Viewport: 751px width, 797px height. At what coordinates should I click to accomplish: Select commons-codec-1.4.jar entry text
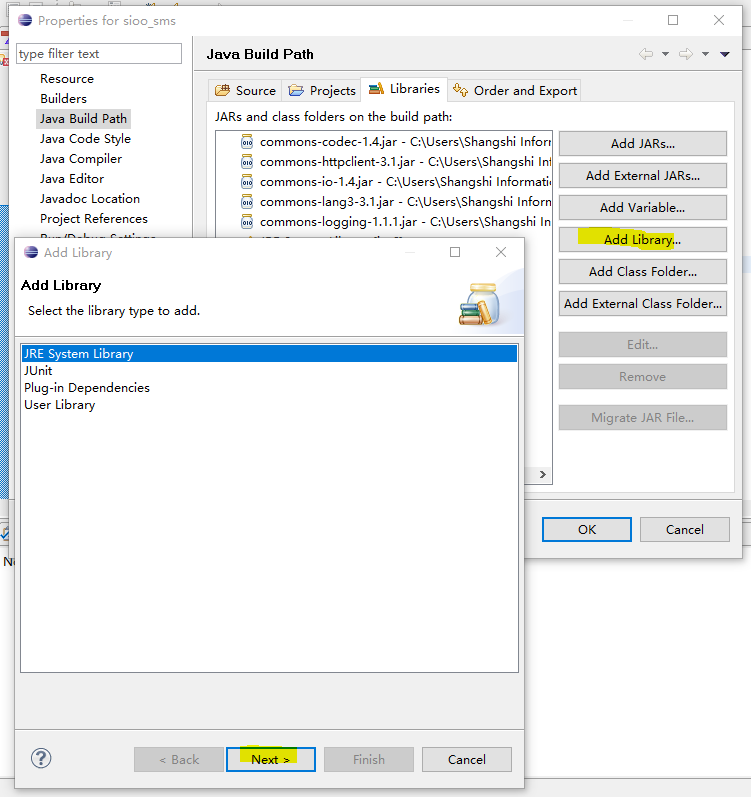(x=405, y=142)
